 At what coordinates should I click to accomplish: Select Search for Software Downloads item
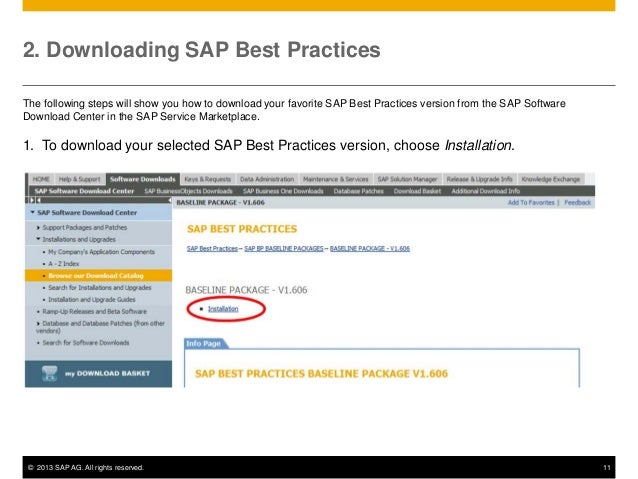pyautogui.click(x=86, y=343)
